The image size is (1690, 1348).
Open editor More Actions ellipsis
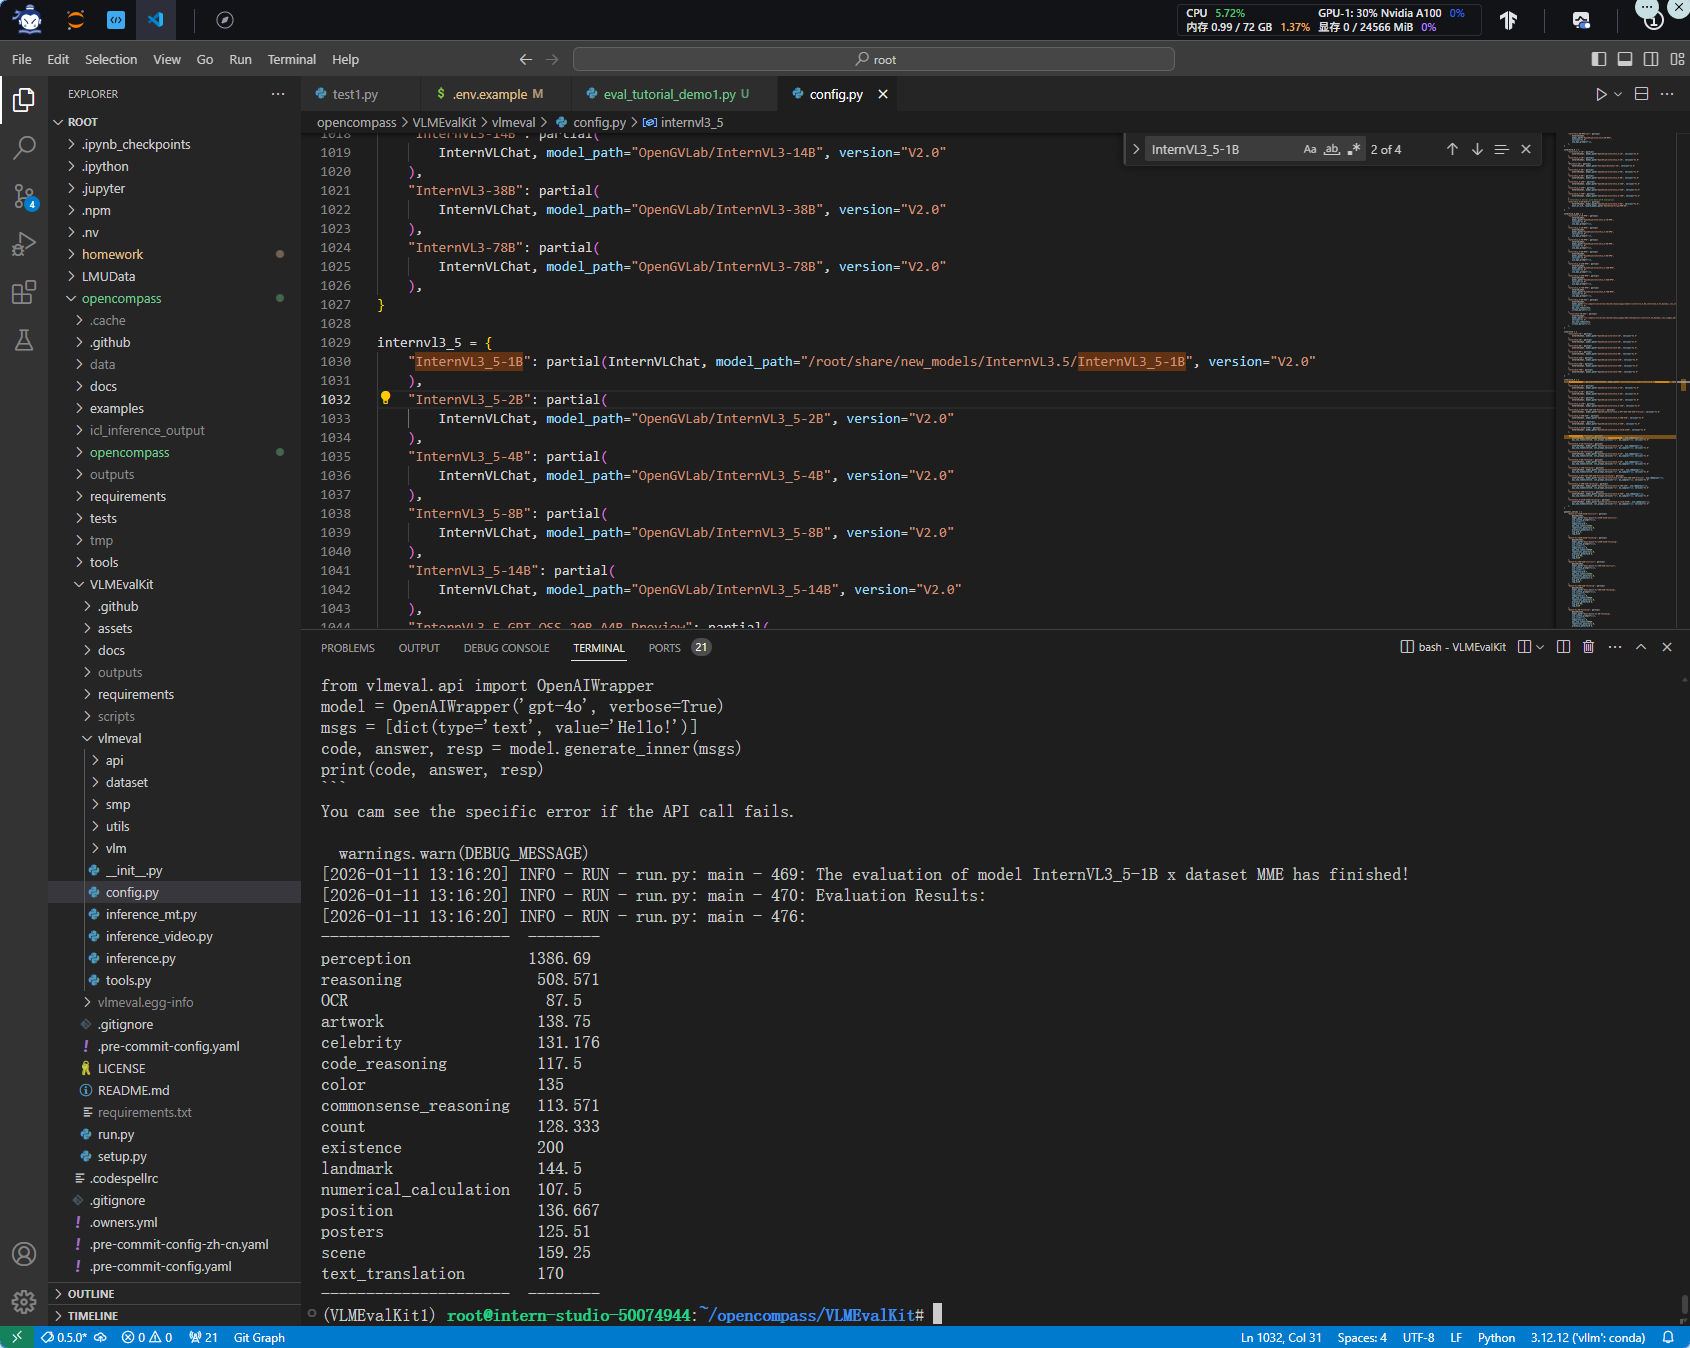coord(1667,94)
